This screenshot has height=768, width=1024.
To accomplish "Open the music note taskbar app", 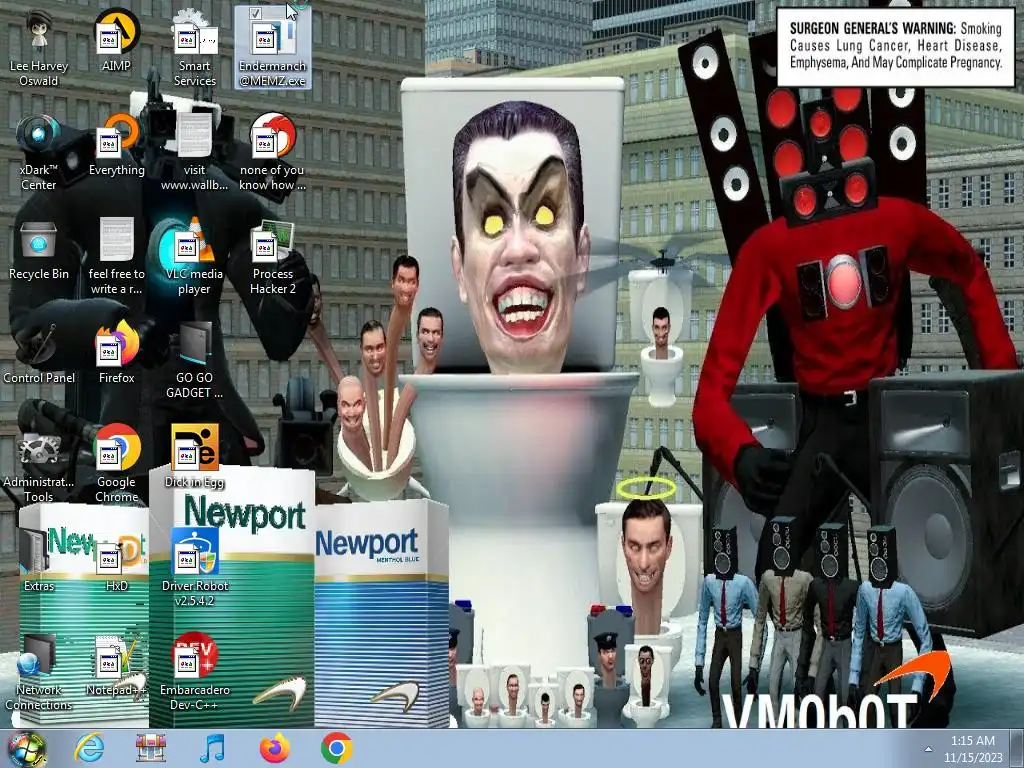I will tap(212, 748).
